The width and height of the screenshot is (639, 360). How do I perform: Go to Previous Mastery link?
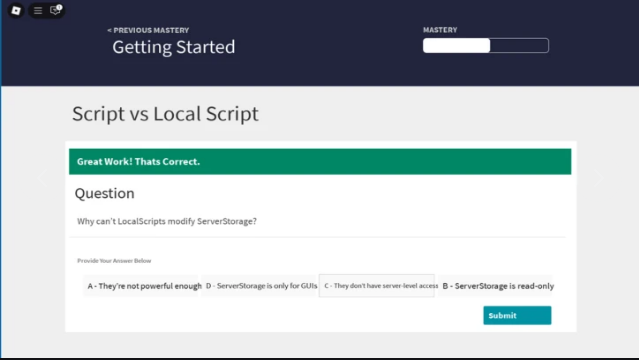click(x=148, y=30)
